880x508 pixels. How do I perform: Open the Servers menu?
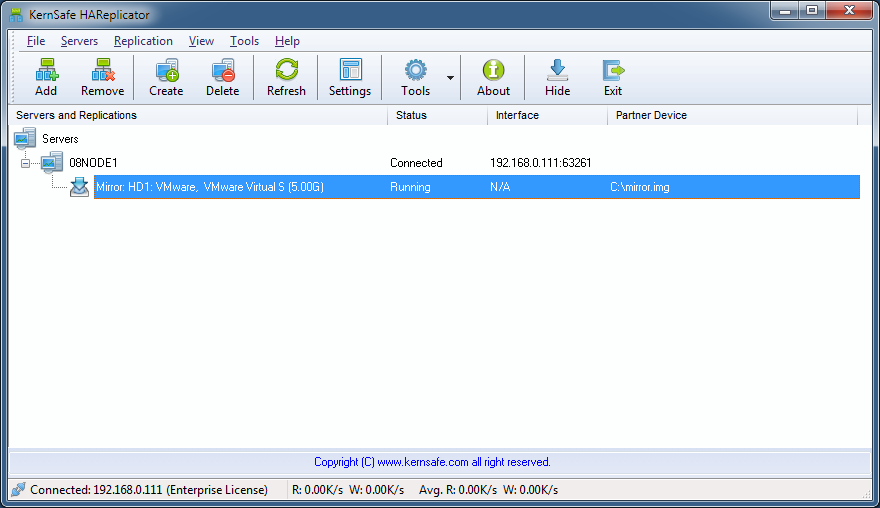79,41
